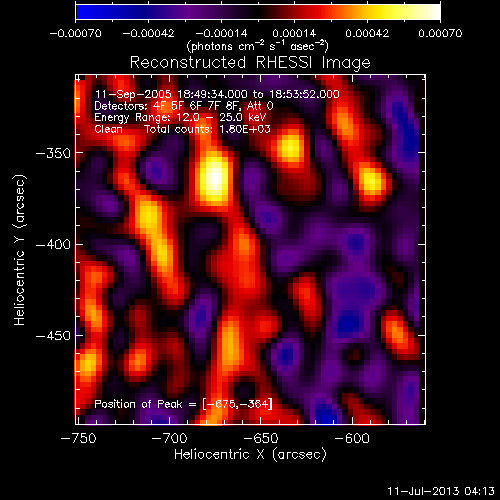Viewport: 500px width, 500px height.
Task: Click the -350 tick label on Y axis
Action: click(53, 153)
